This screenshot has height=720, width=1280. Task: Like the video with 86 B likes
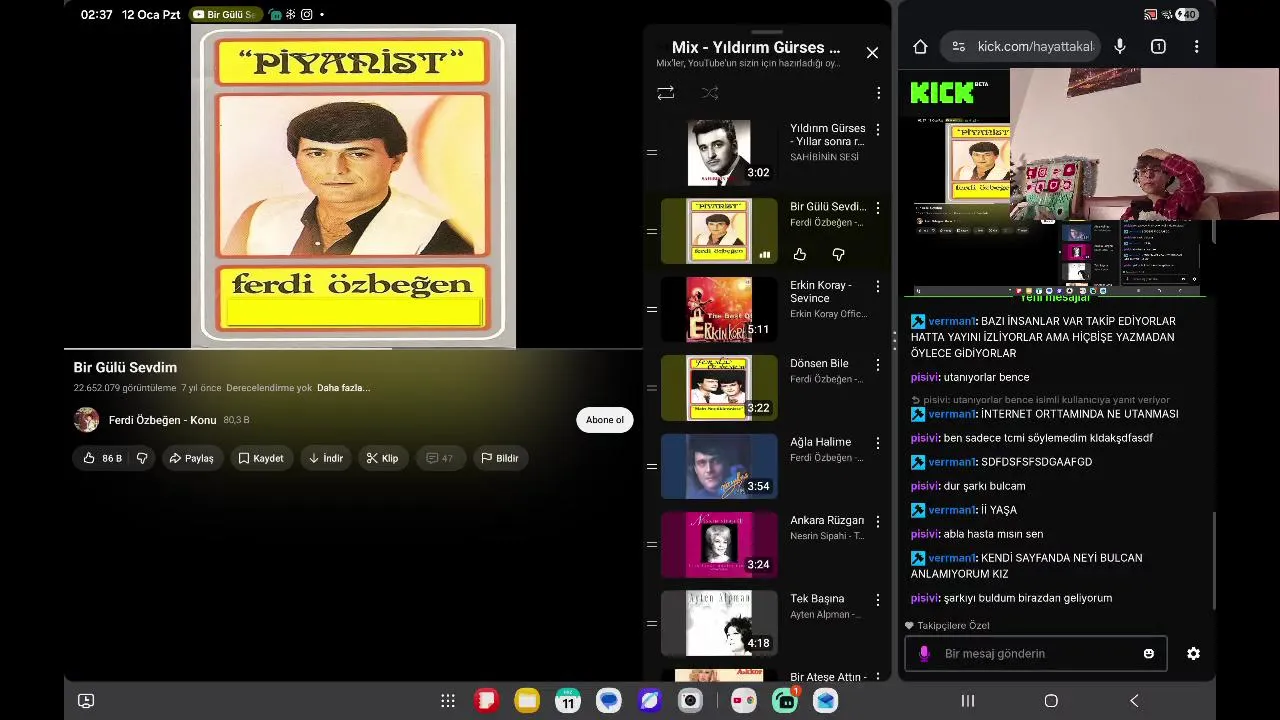101,458
